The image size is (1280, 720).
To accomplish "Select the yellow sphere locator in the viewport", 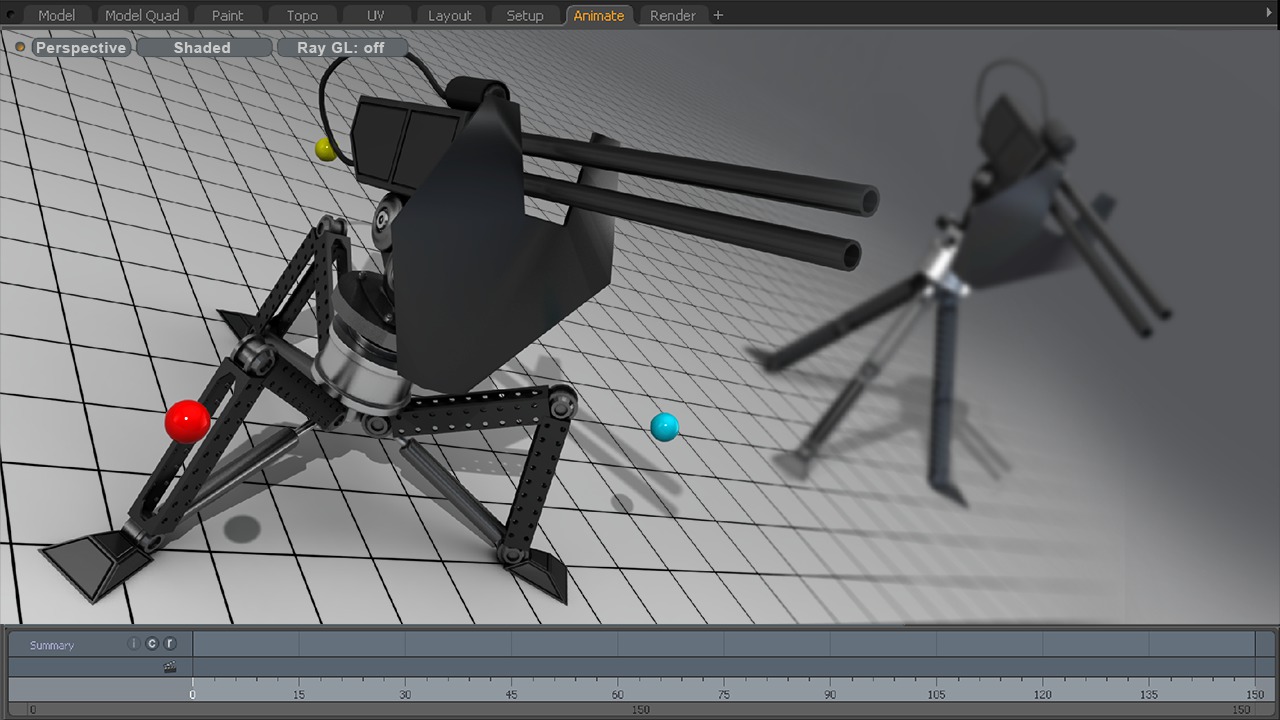I will point(325,149).
